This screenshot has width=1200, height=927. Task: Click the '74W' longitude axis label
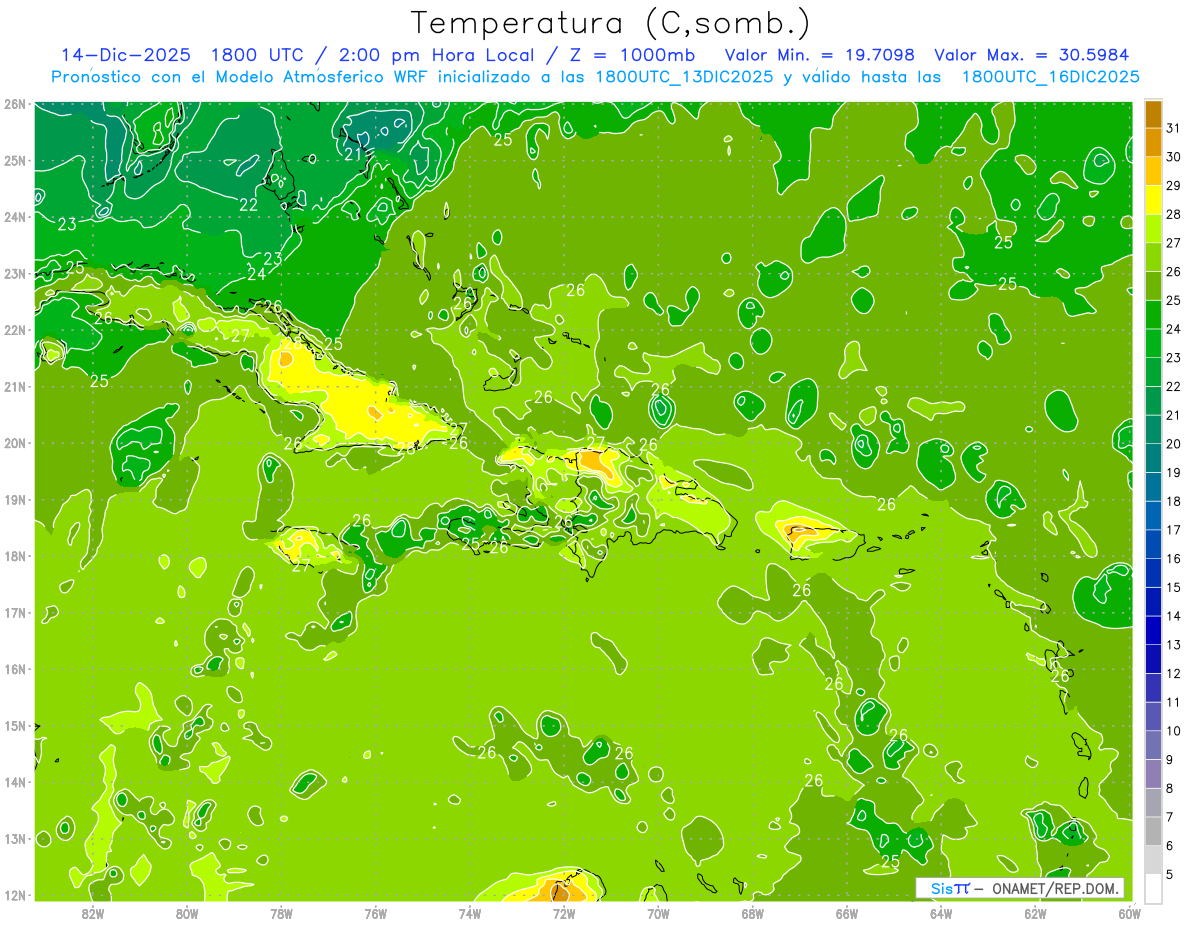point(470,913)
